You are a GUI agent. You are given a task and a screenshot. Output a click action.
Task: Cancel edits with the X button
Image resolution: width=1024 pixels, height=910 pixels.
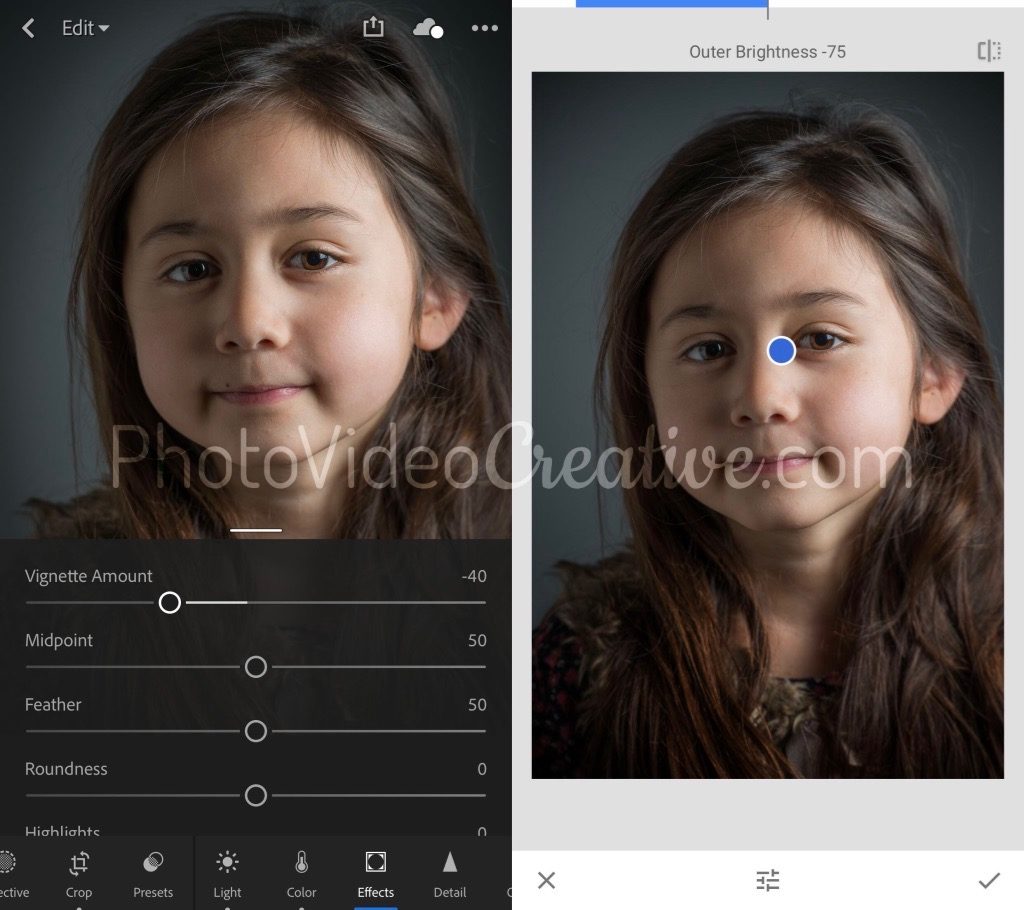coord(545,880)
